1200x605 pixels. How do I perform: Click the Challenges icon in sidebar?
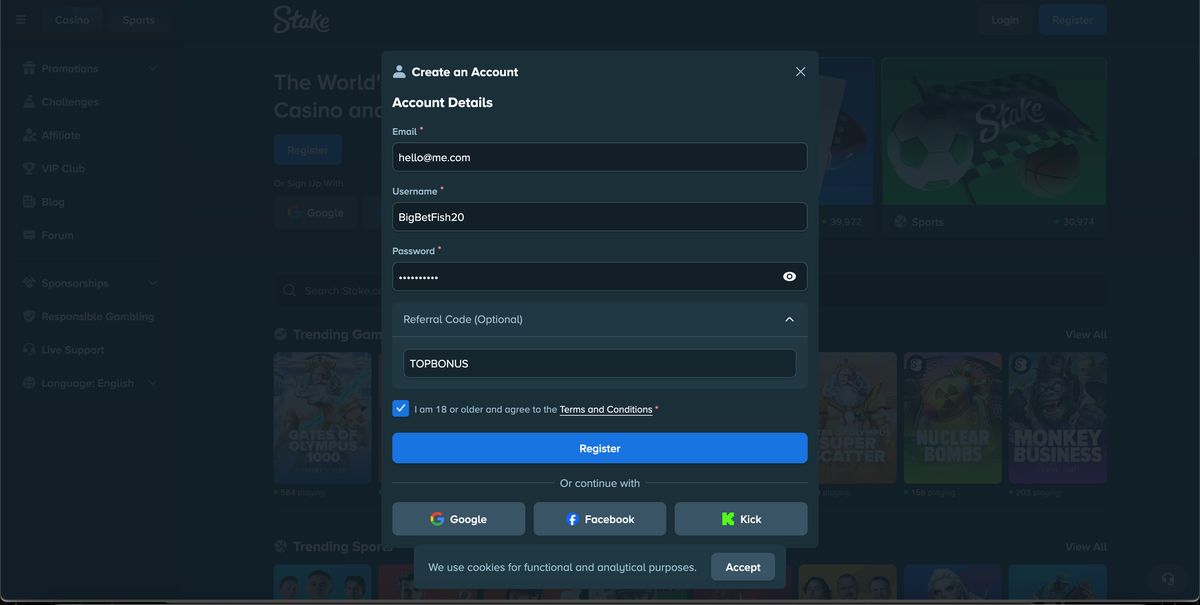pyautogui.click(x=29, y=102)
